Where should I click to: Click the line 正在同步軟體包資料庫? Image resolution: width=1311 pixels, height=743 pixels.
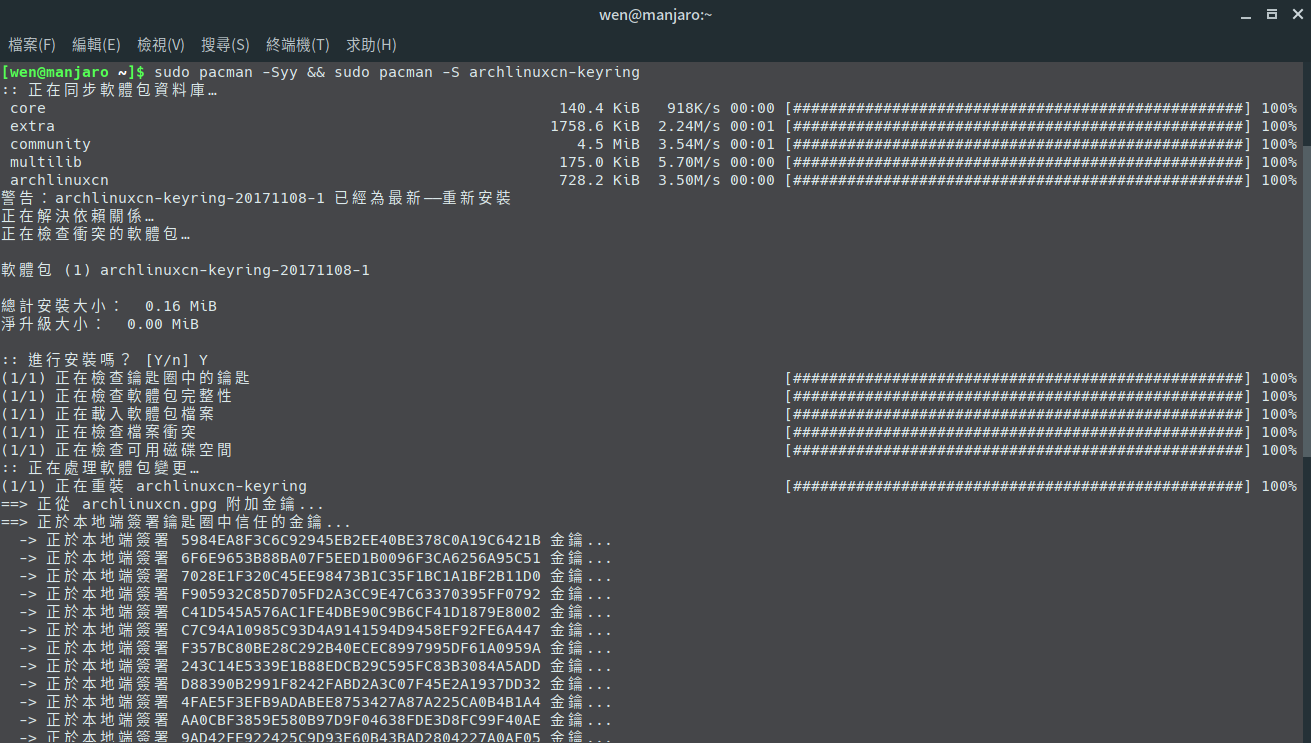tap(109, 90)
